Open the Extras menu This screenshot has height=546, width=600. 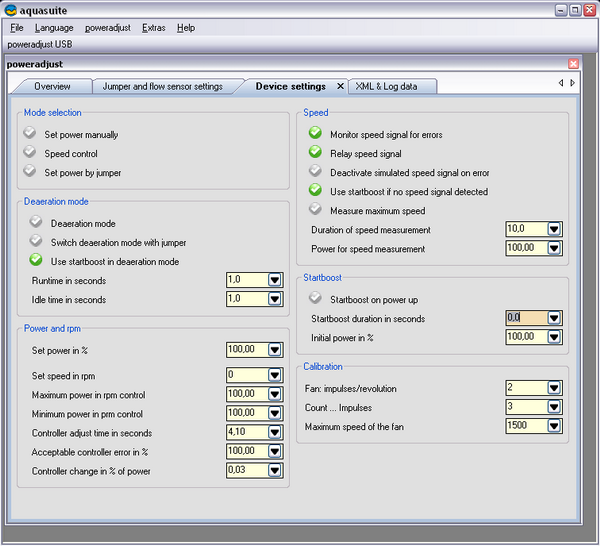click(153, 28)
